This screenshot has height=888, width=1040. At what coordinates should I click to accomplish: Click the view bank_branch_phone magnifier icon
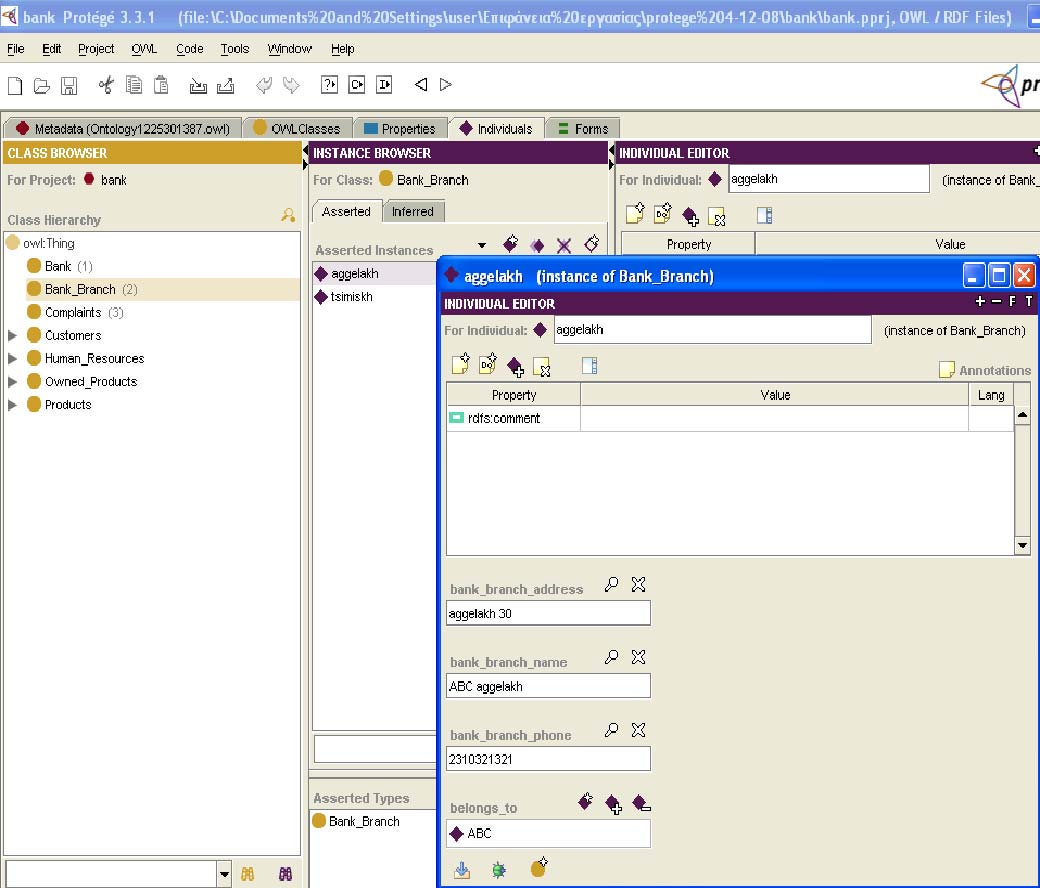pos(611,730)
